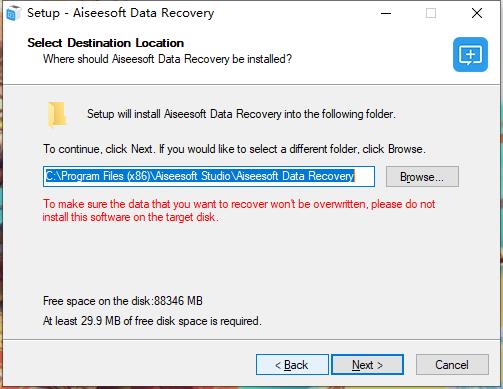Click 'Where should Aiseesoft Data Recovery be installed?' text
Image resolution: width=503 pixels, height=389 pixels.
(167, 59)
